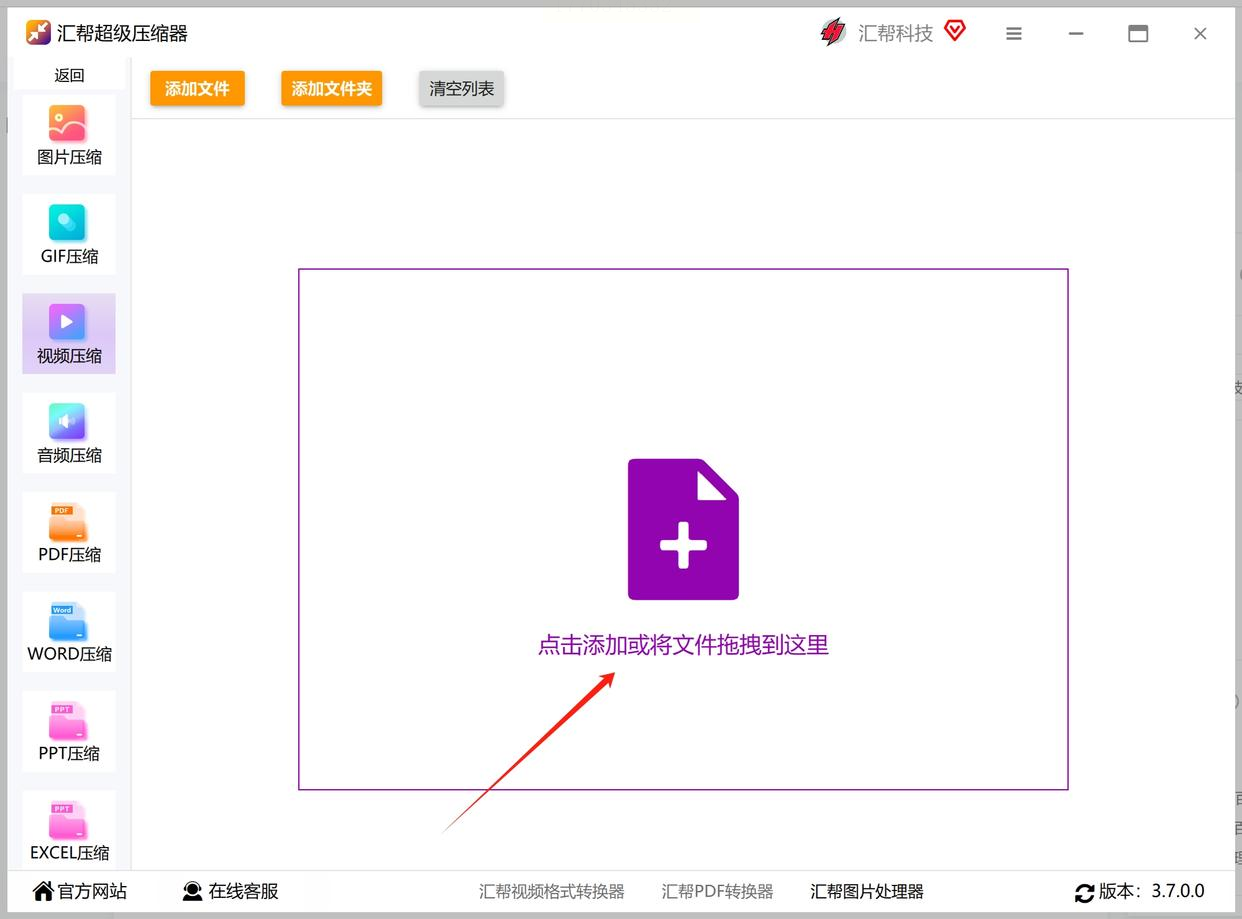
Task: Maximize the compressor window
Action: pos(1138,33)
